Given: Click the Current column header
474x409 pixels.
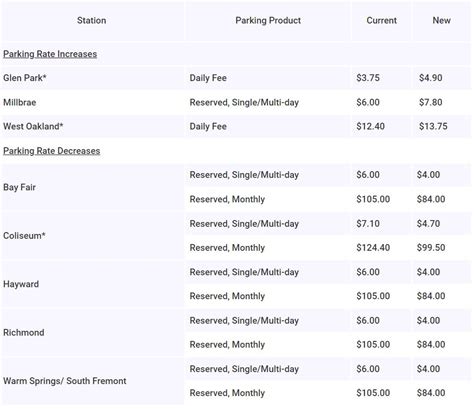Looking at the screenshot, I should click(382, 21).
